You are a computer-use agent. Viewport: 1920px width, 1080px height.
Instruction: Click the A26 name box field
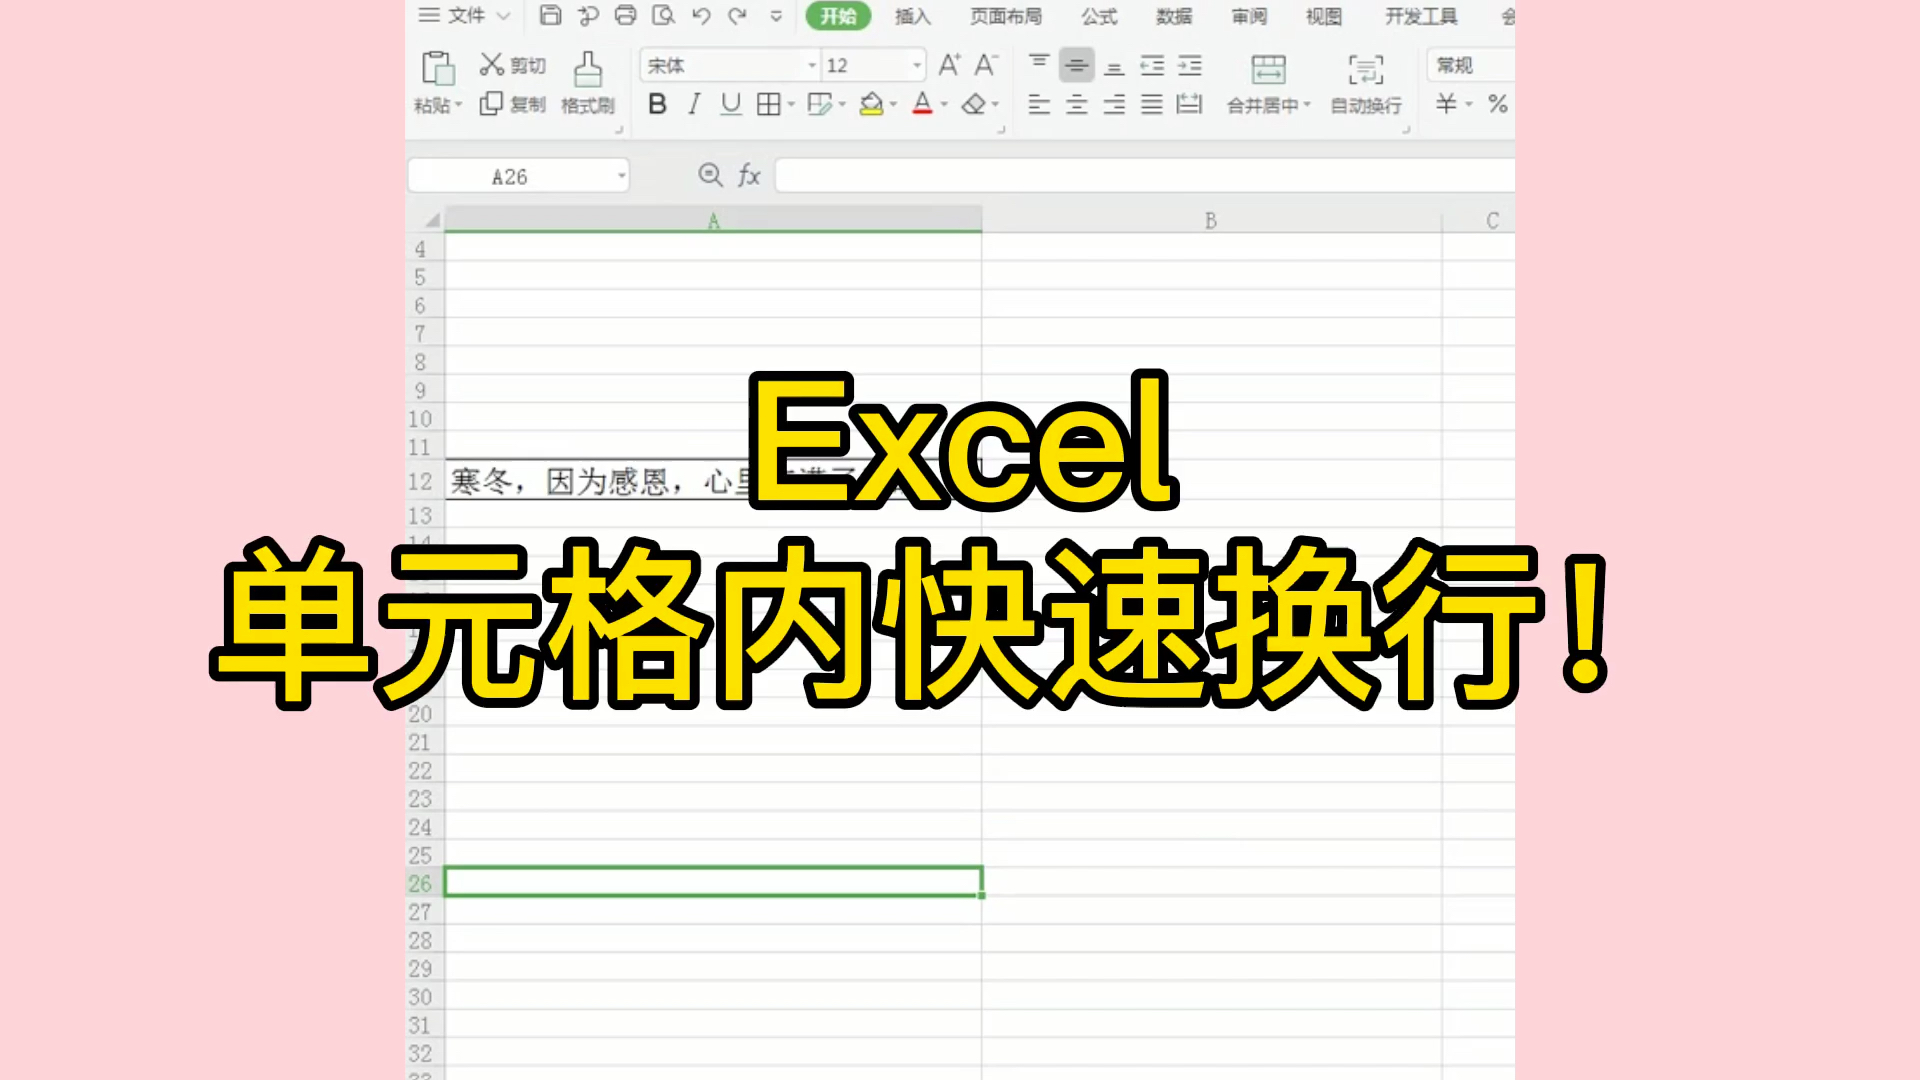pos(510,177)
